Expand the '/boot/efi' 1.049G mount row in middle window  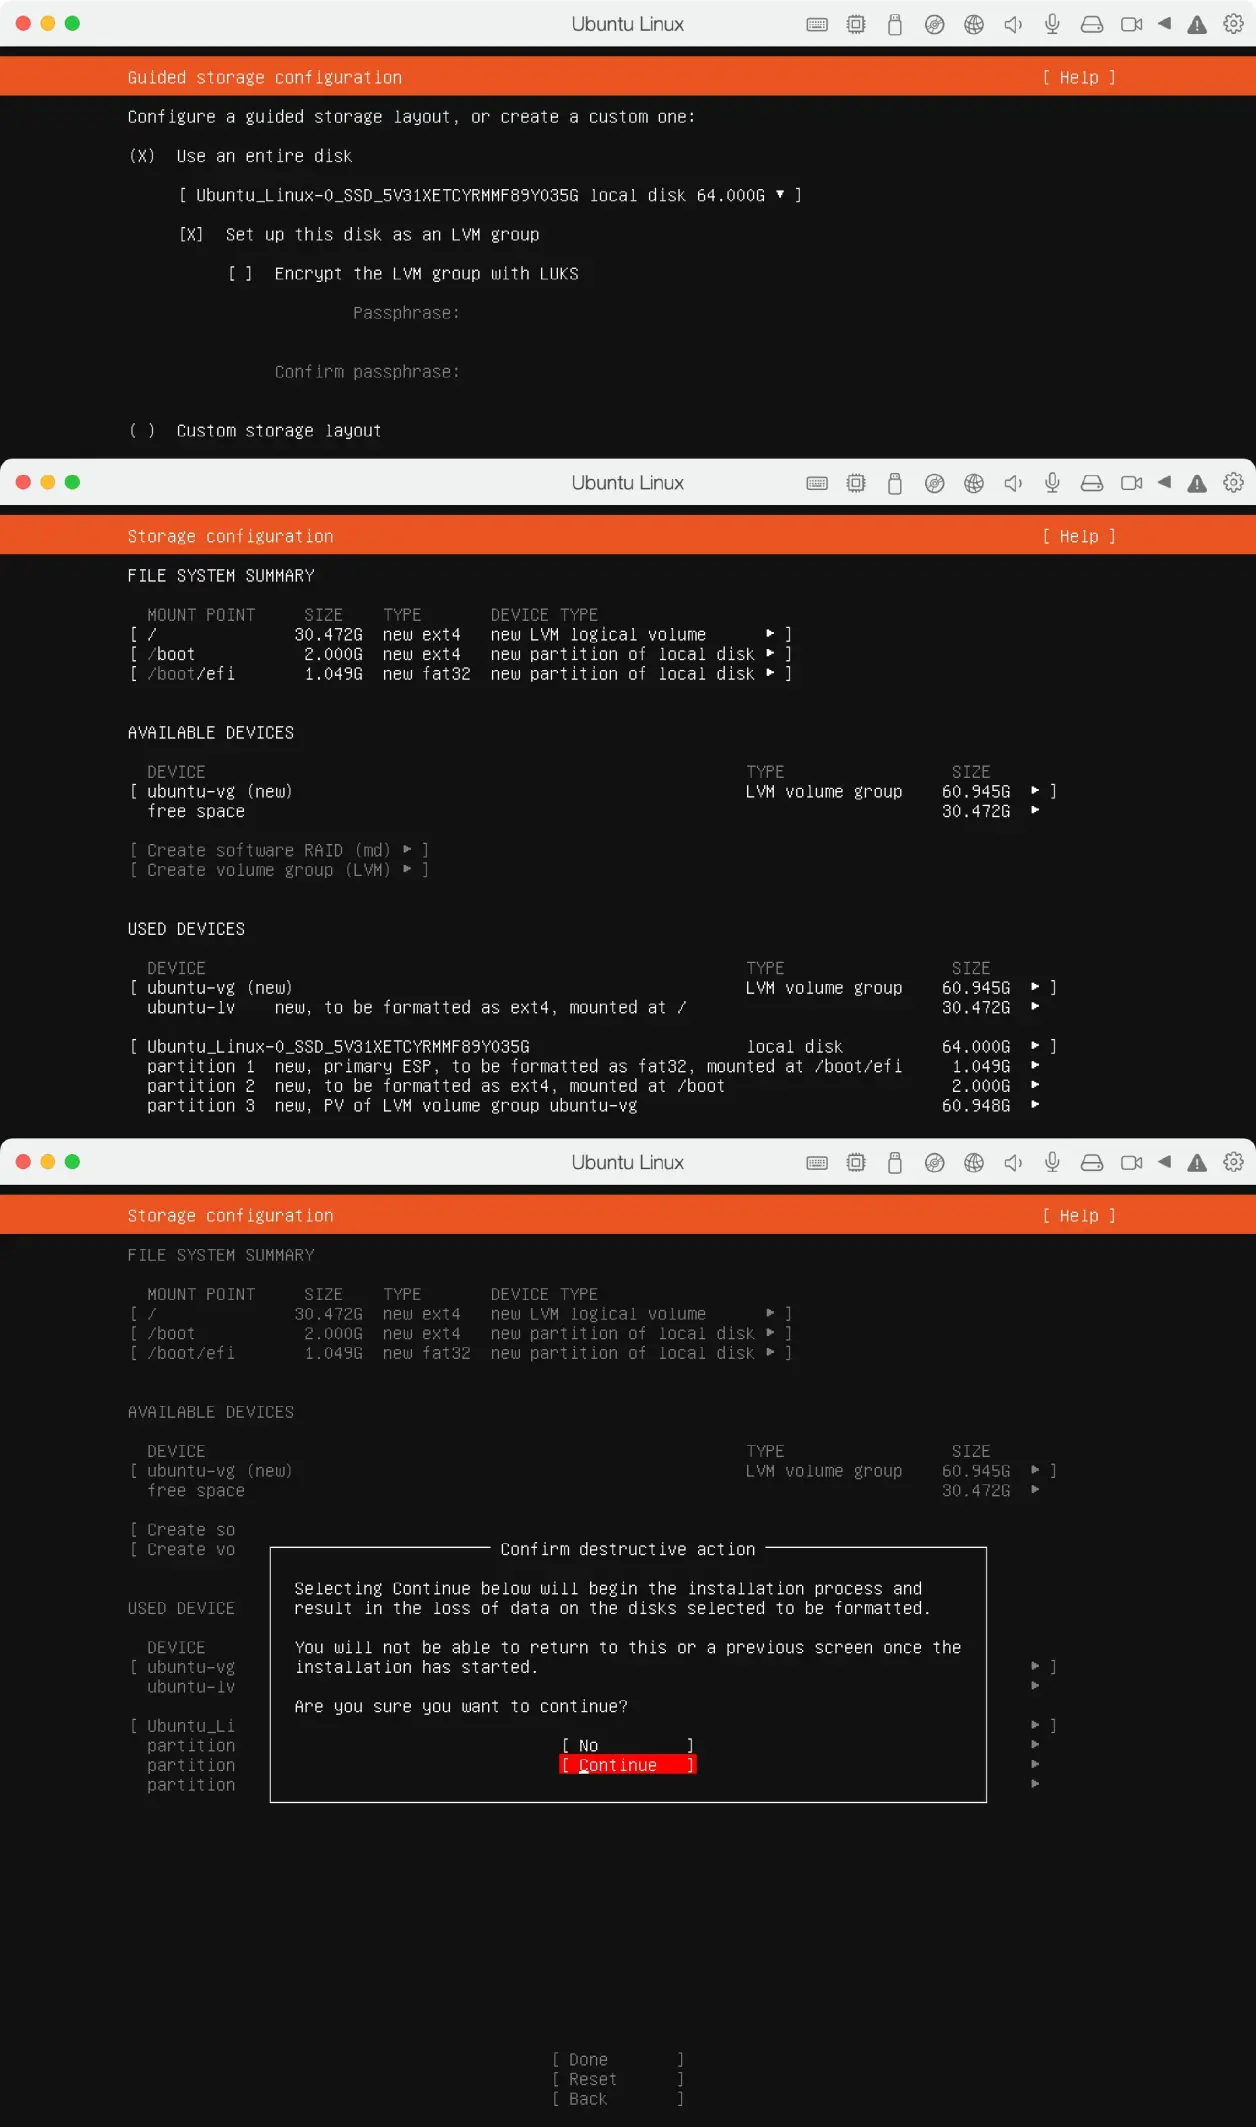point(461,674)
